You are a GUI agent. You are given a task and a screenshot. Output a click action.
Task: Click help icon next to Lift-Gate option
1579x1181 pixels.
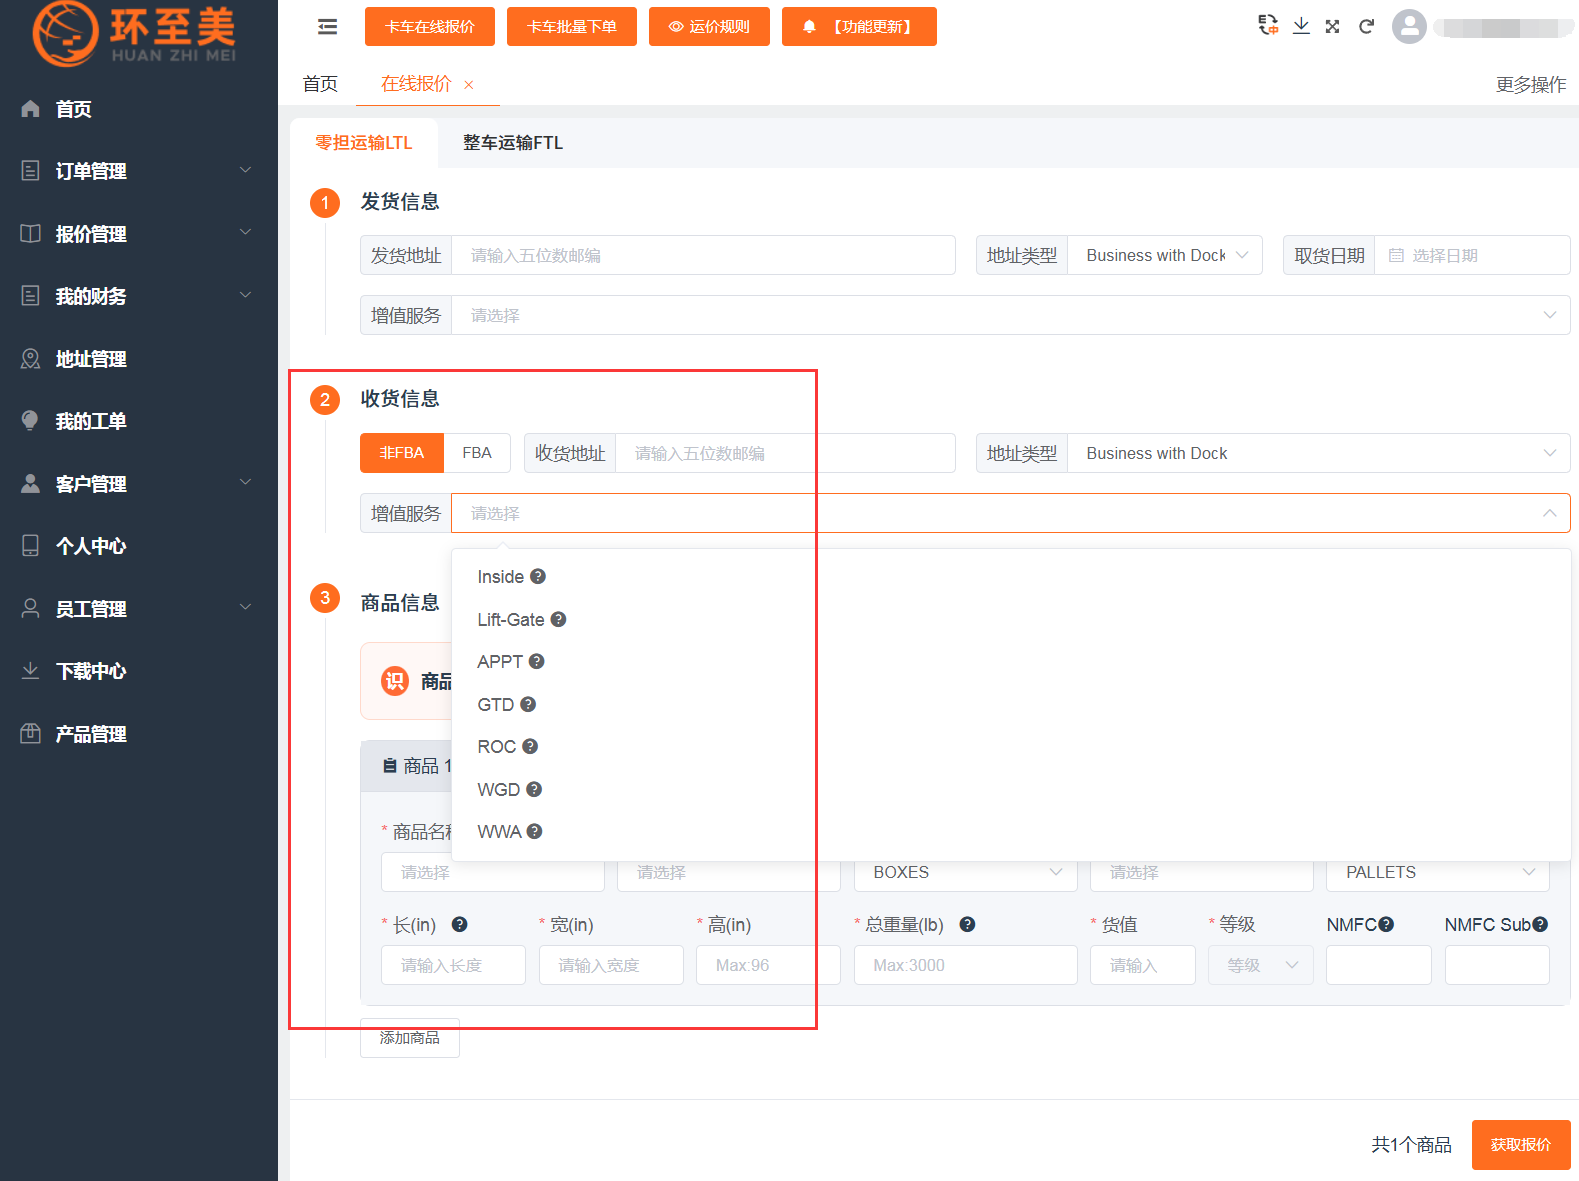point(558,619)
